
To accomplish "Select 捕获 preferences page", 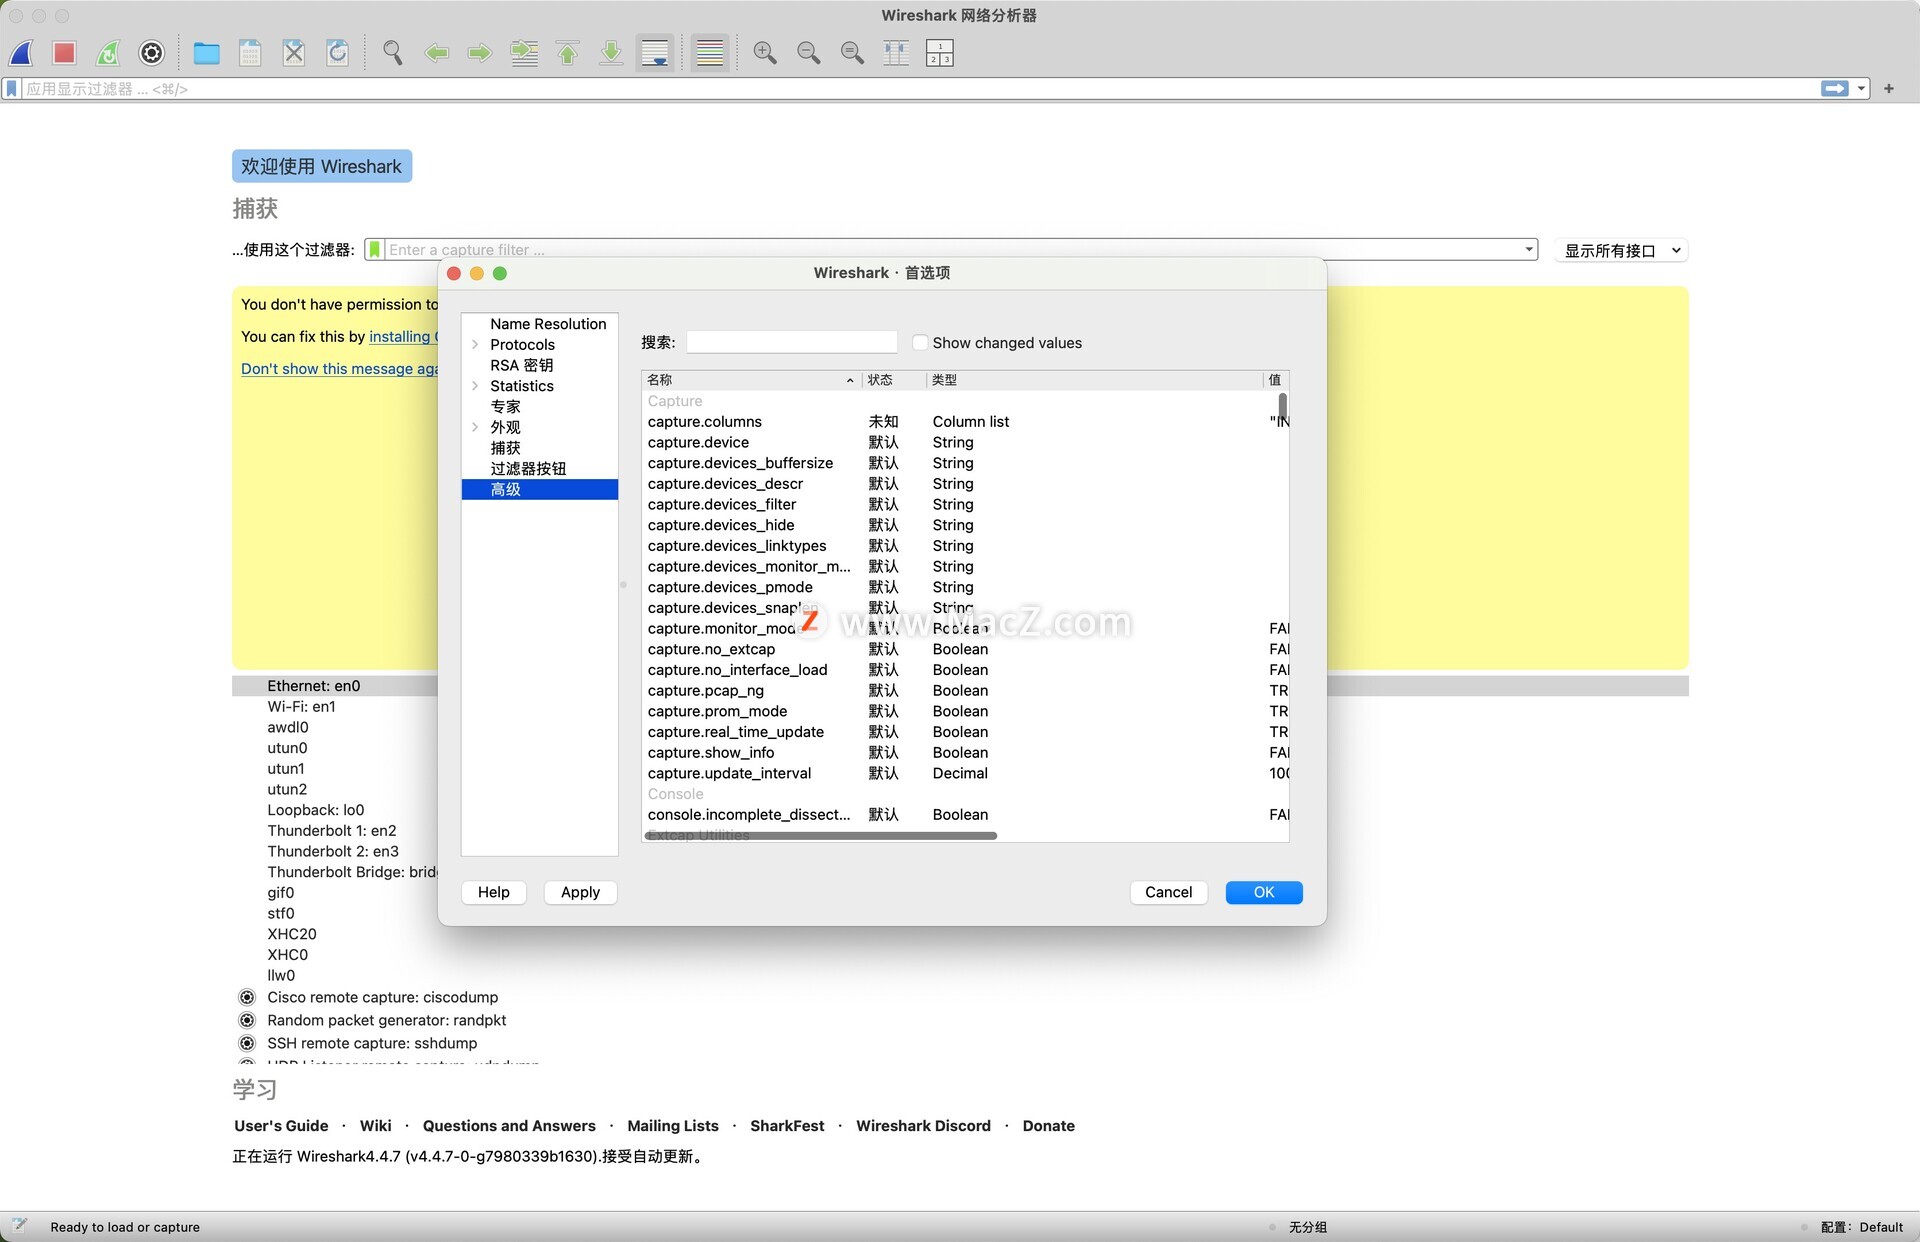I will coord(540,448).
